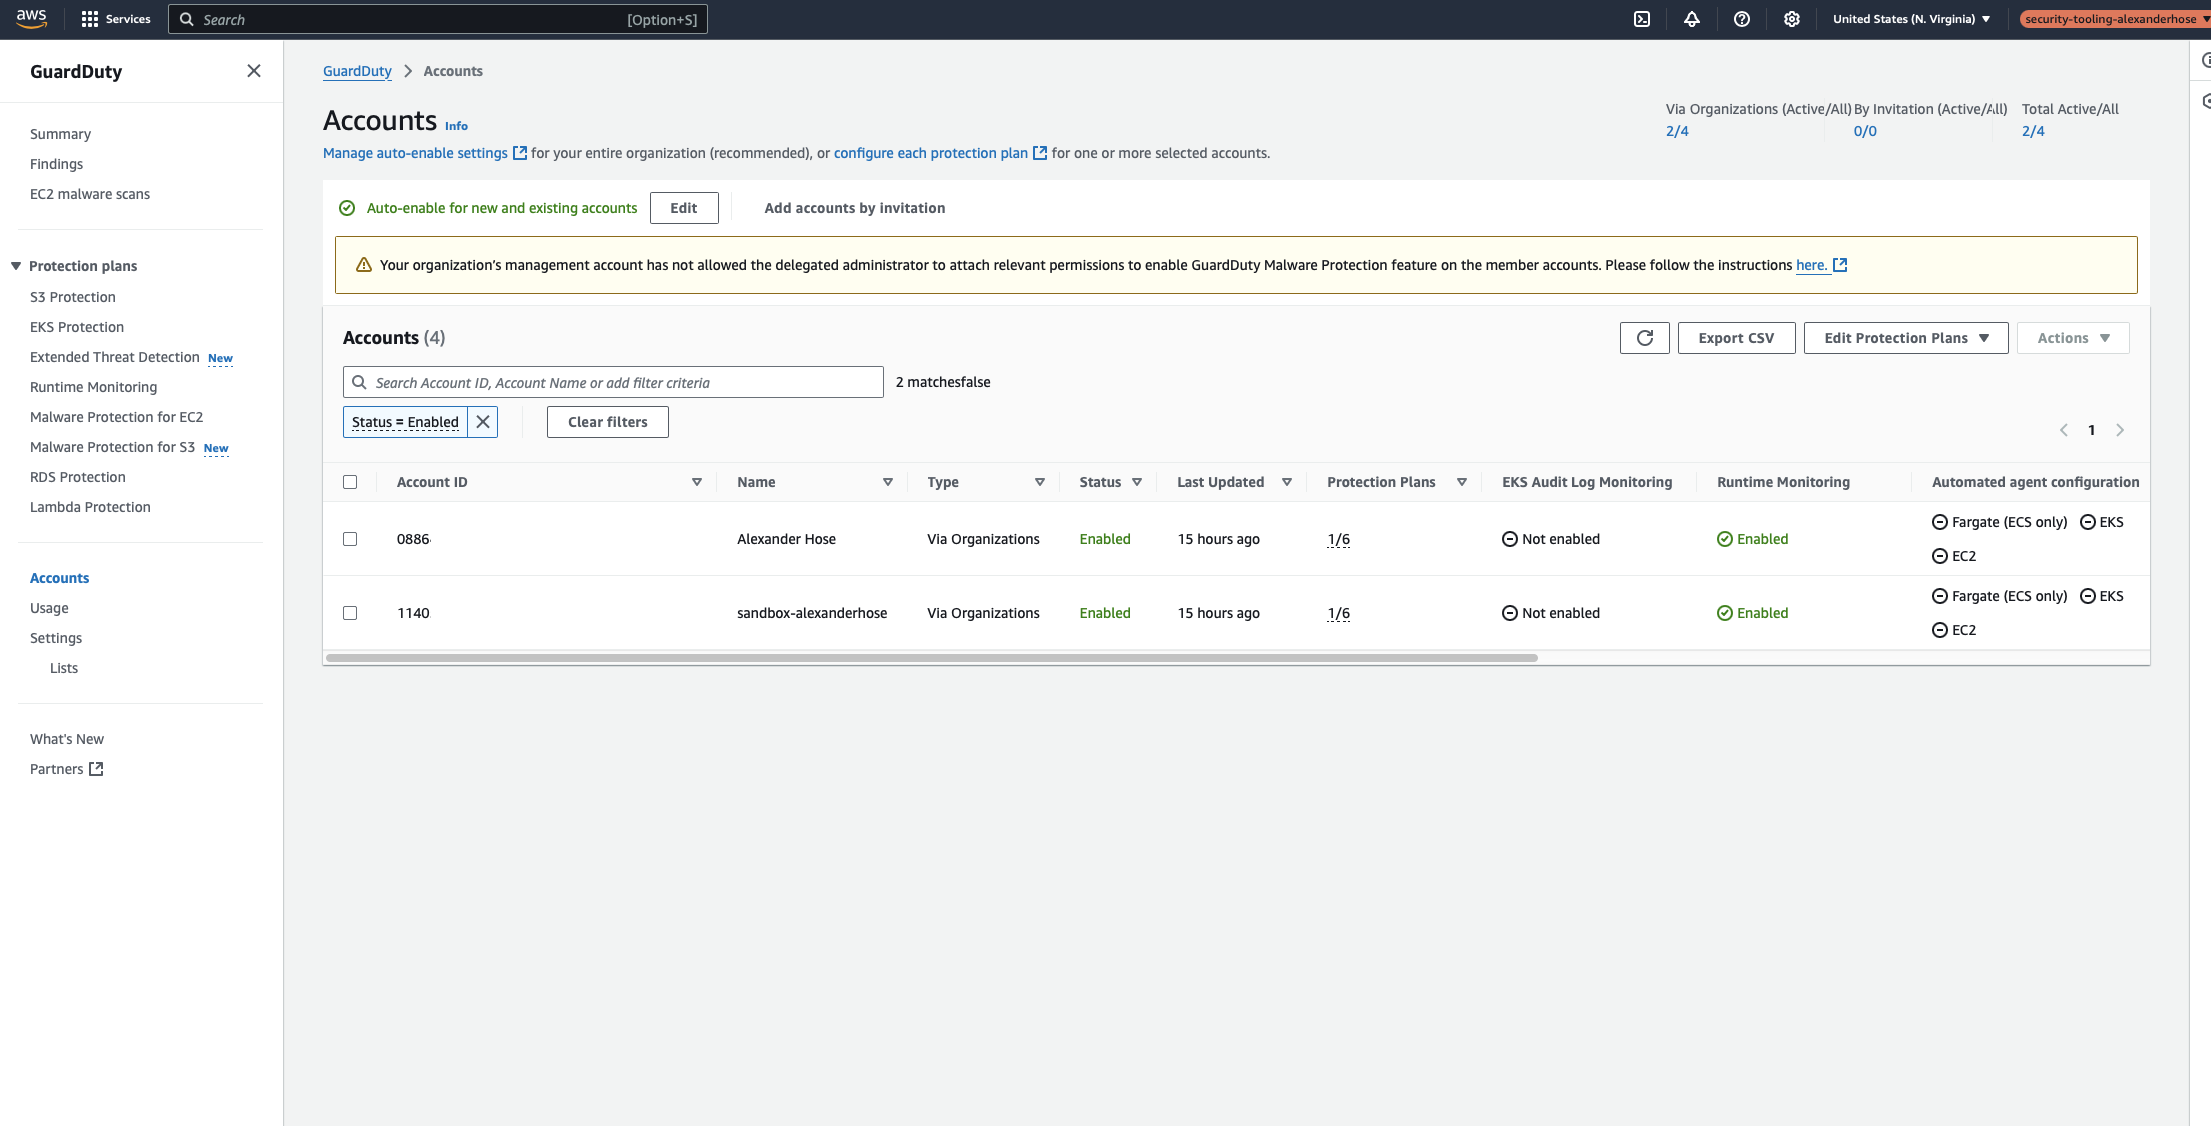Click the green check icon for auto-enable
Viewport: 2211px width, 1126px height.
click(x=347, y=208)
